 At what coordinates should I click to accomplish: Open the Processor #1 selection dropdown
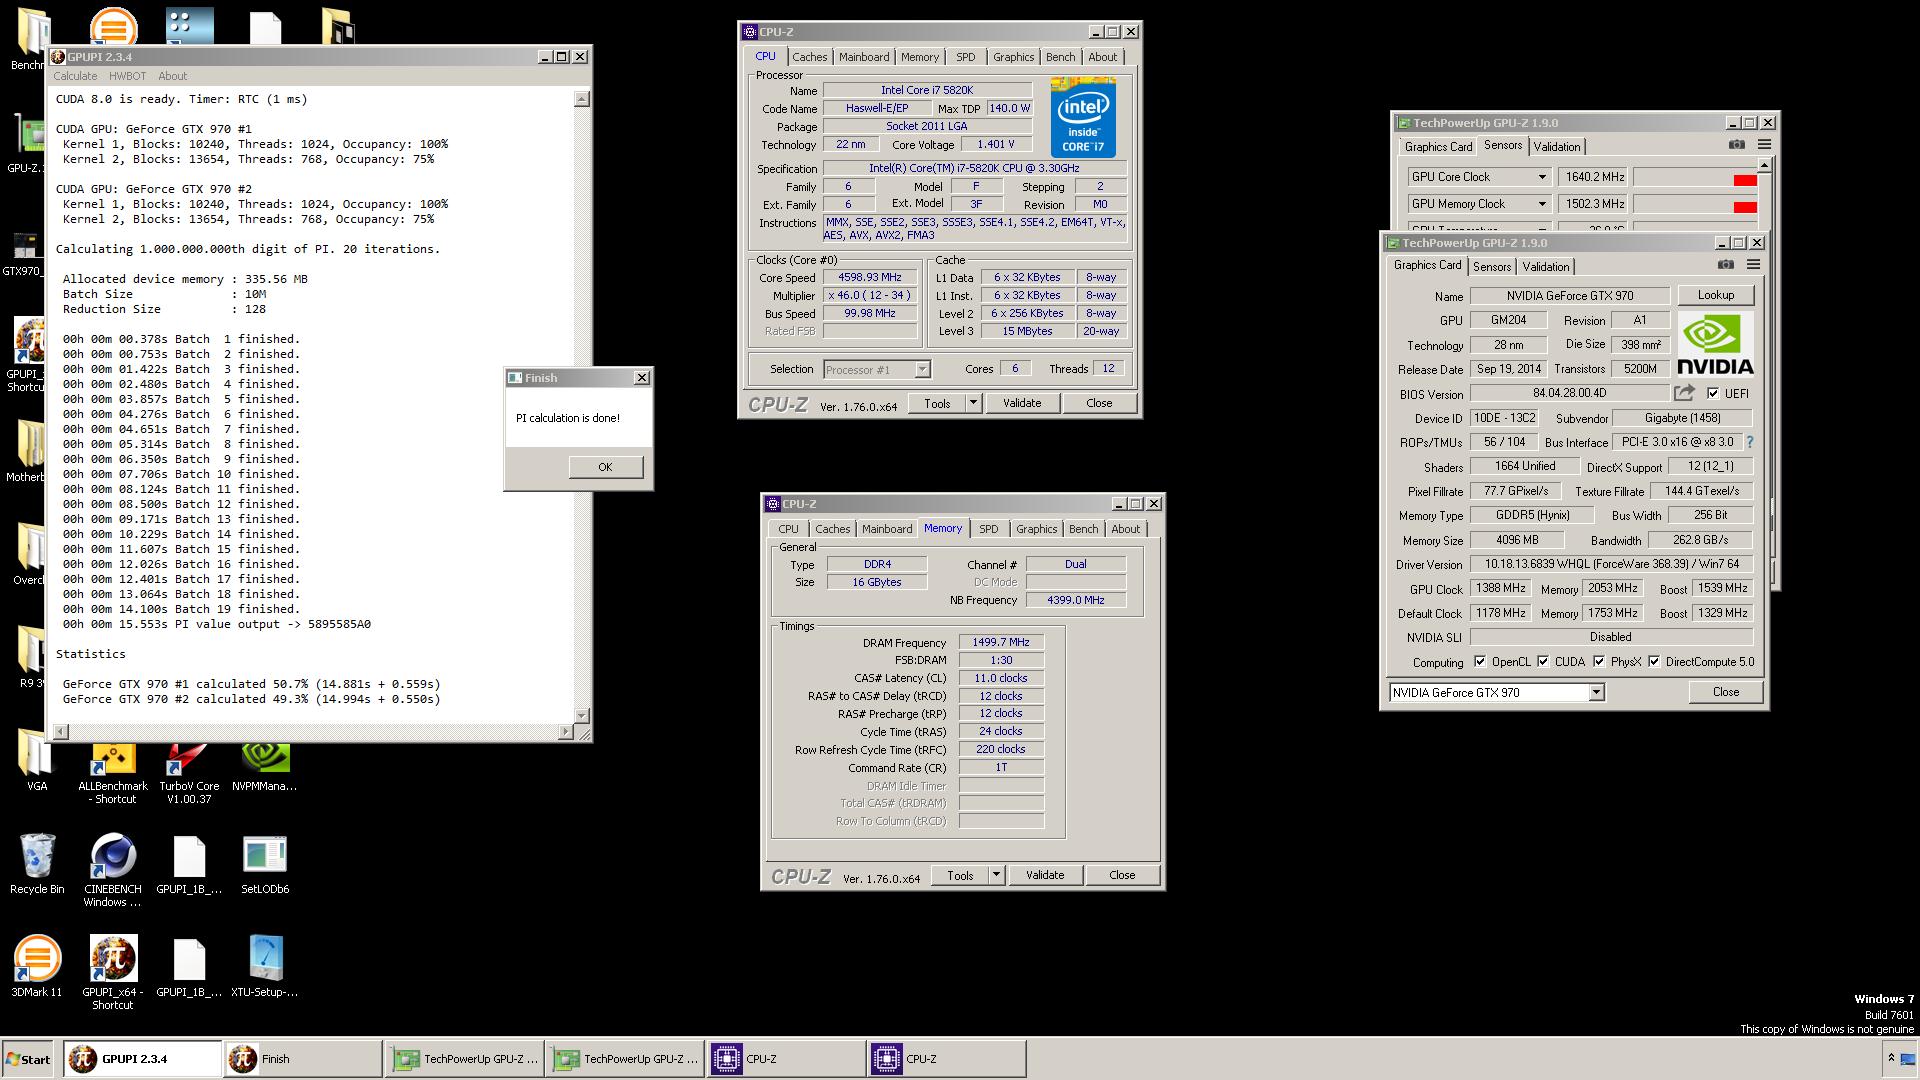coord(922,369)
